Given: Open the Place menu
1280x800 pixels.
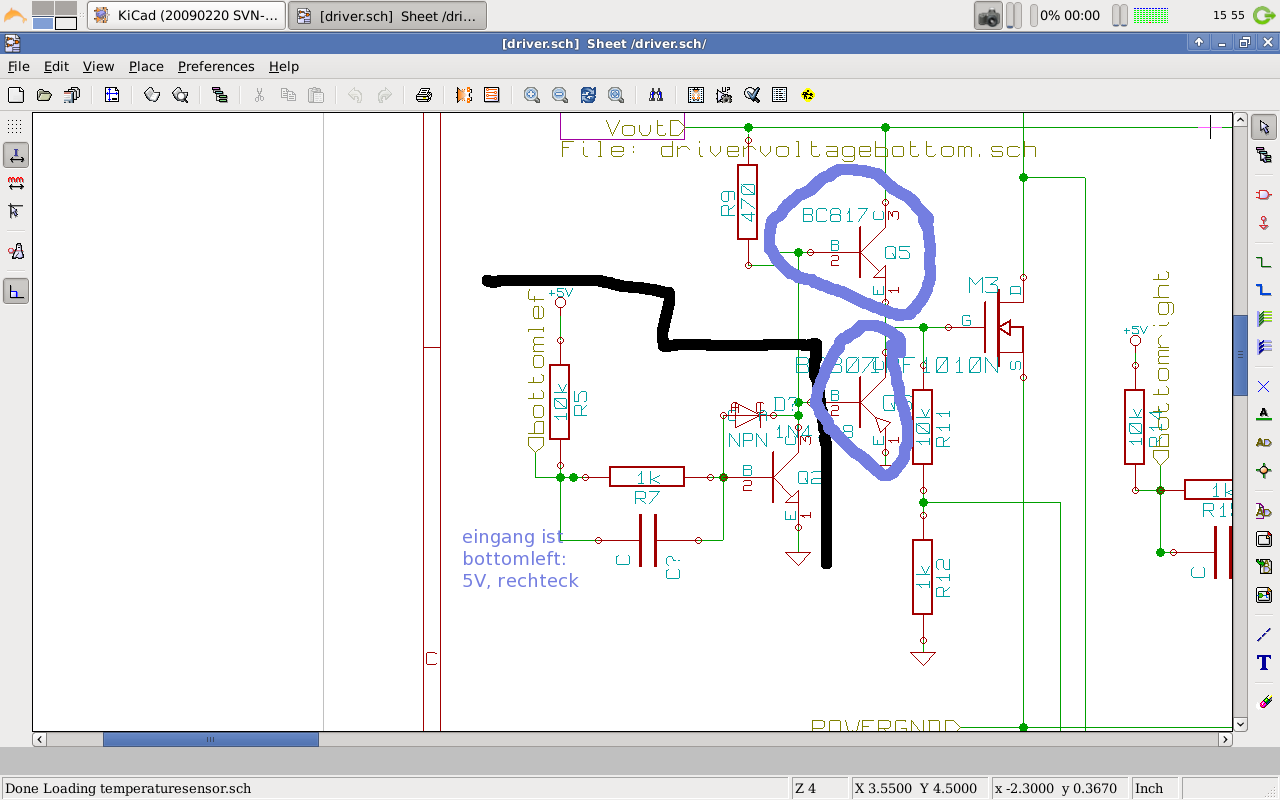Looking at the screenshot, I should 146,66.
